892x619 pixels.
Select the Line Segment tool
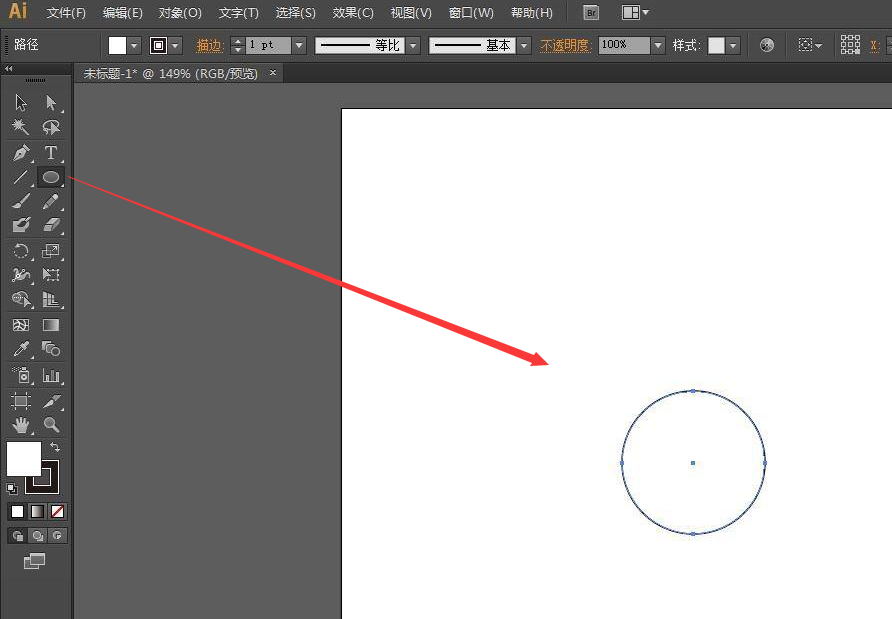point(21,177)
